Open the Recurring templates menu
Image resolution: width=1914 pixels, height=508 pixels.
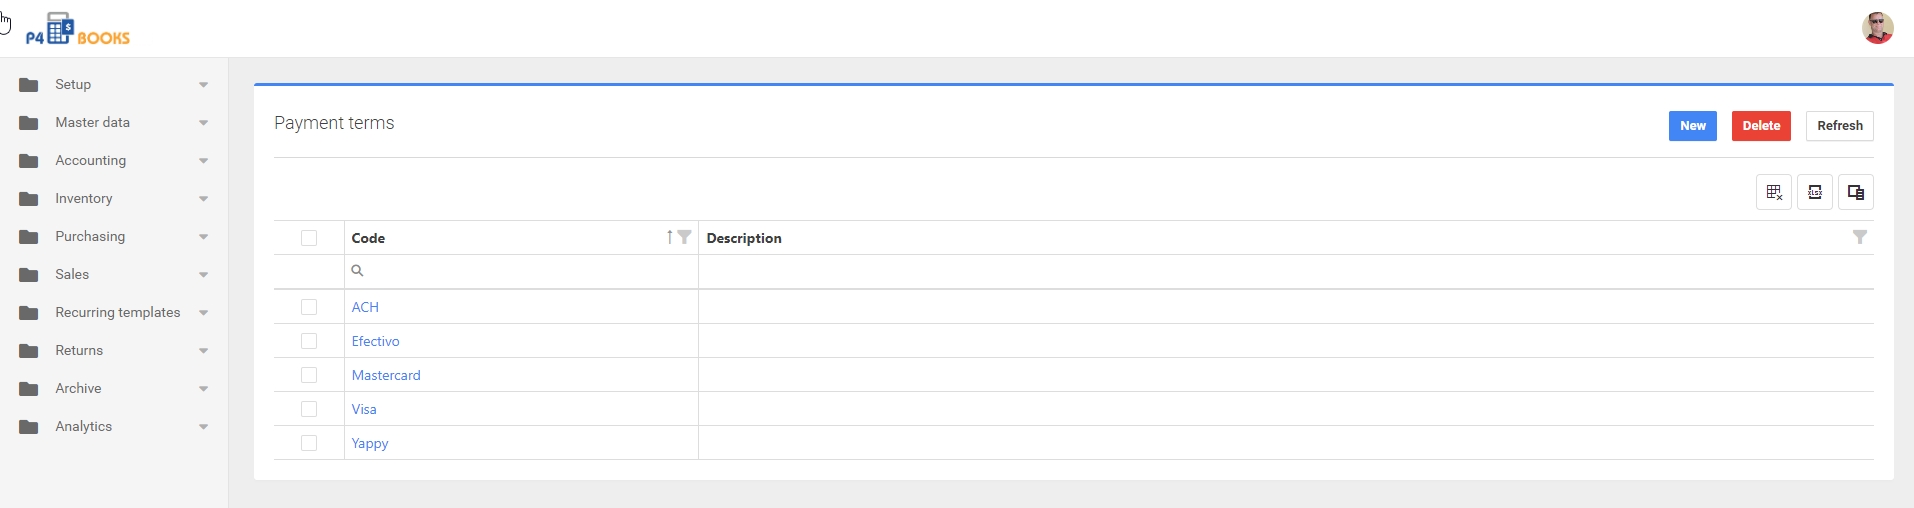pyautogui.click(x=117, y=312)
